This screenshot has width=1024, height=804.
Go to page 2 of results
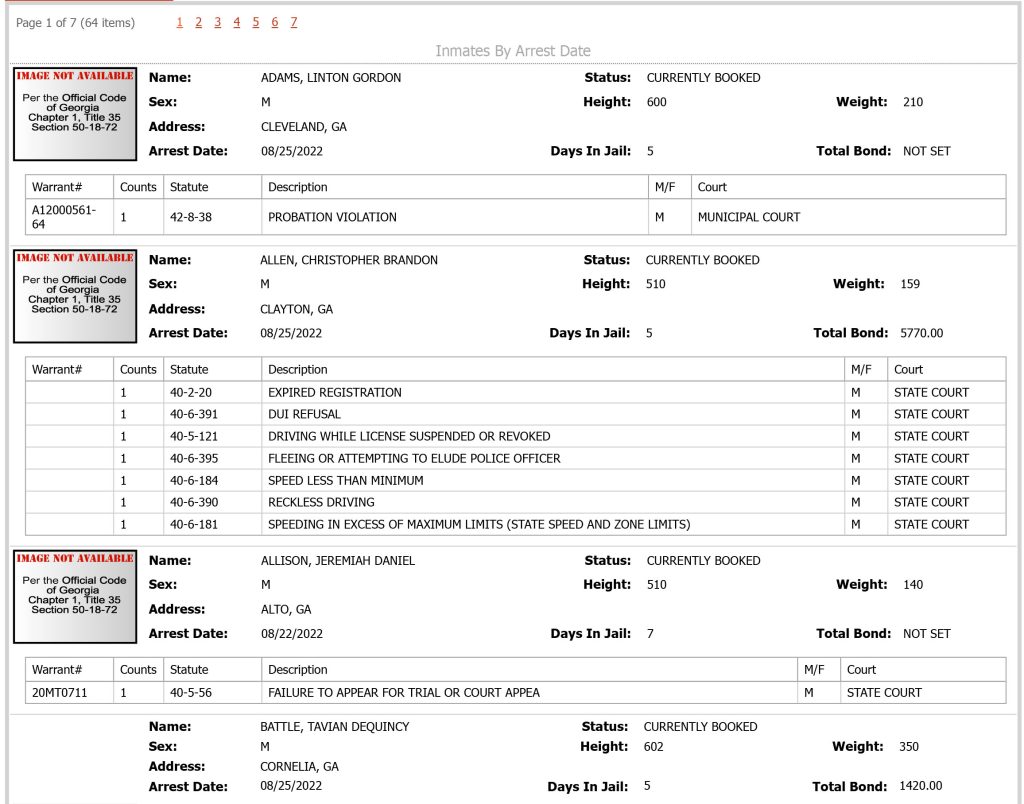(199, 23)
